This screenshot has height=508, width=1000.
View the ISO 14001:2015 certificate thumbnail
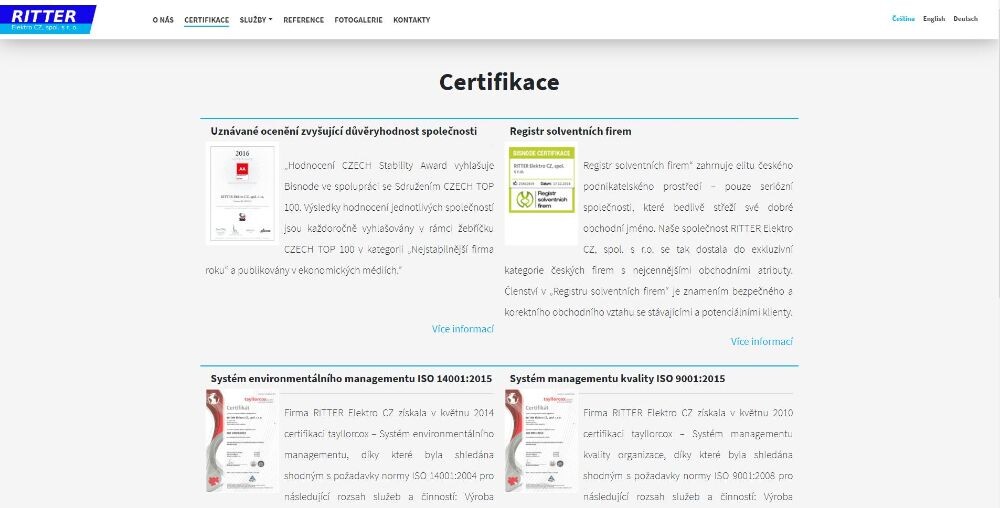(241, 440)
